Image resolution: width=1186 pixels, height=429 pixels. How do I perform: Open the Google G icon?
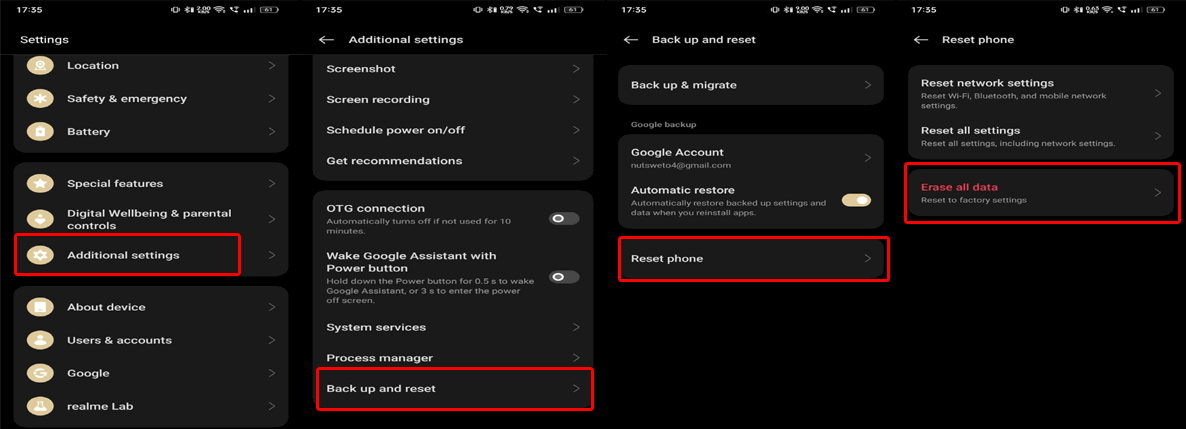[39, 373]
